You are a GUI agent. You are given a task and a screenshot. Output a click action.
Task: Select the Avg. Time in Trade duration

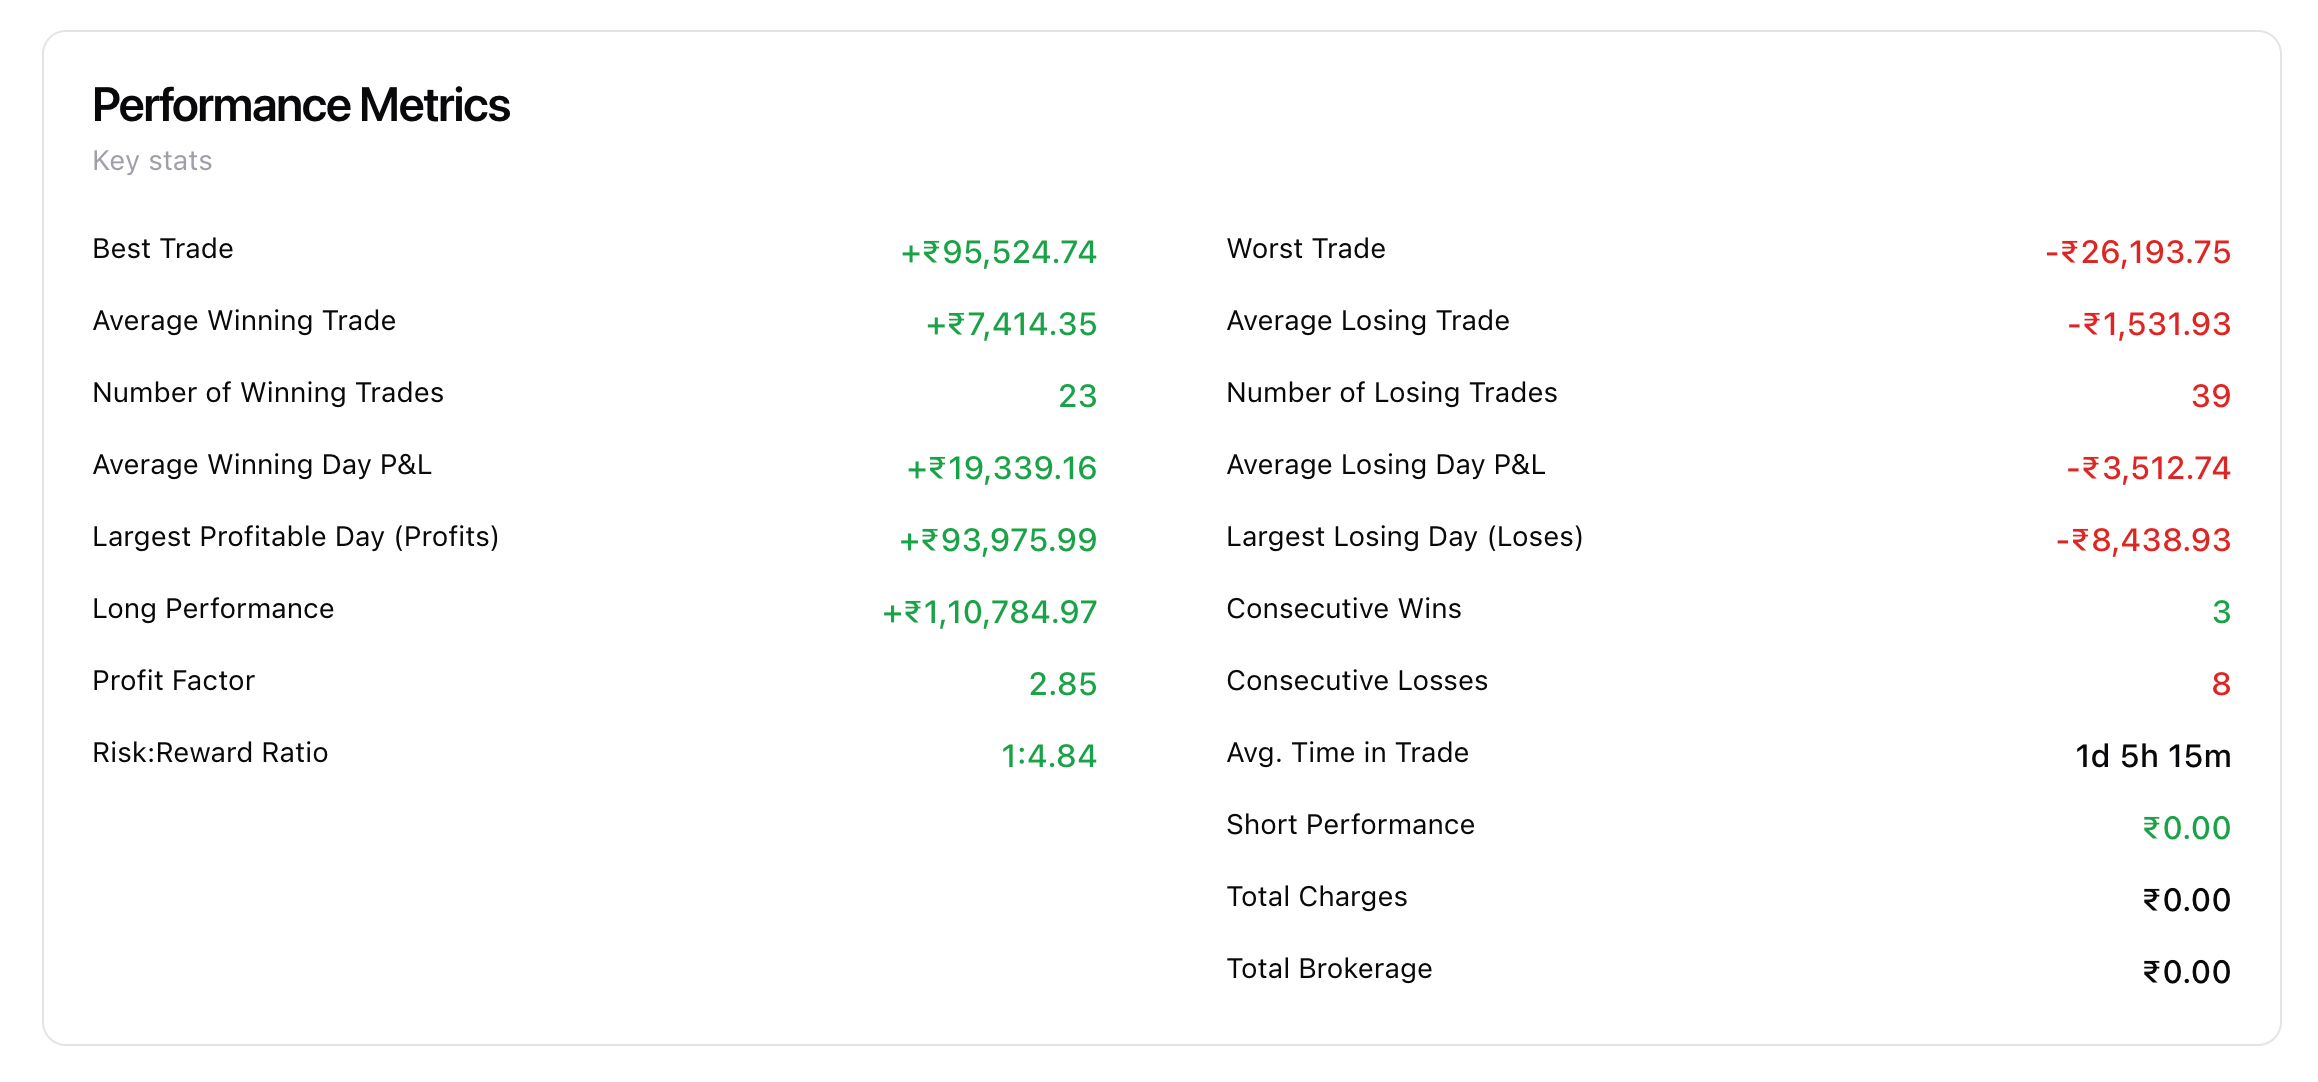(2152, 756)
